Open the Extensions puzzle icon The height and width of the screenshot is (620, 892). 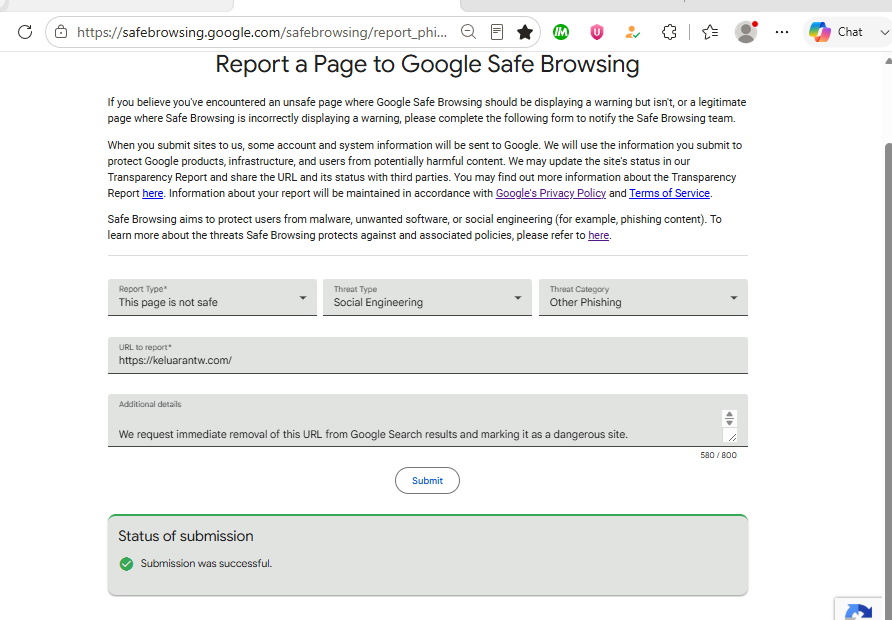coord(669,32)
